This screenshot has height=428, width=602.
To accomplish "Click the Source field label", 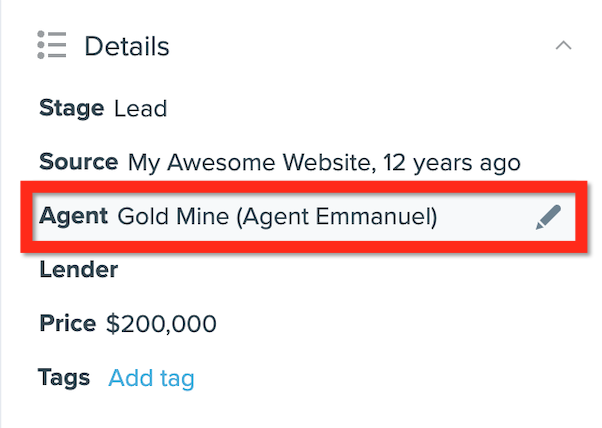I will (79, 162).
